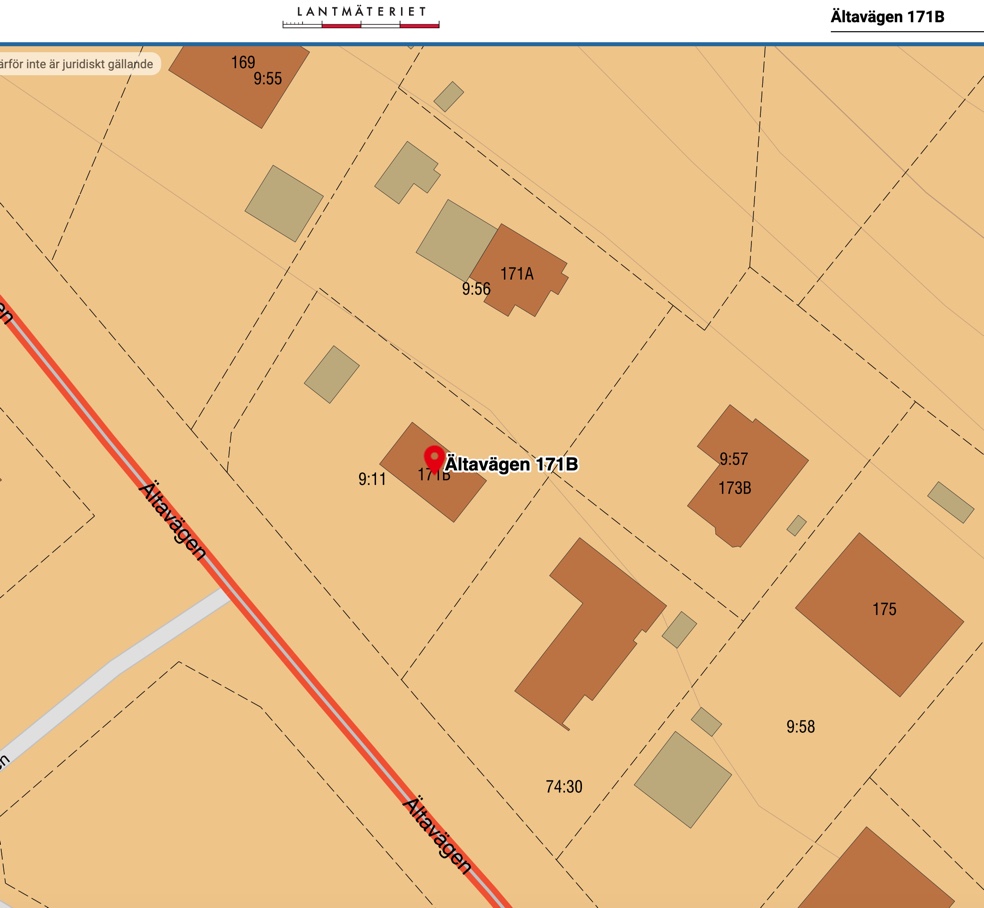The width and height of the screenshot is (984, 908).
Task: Select the building labeled 175
Action: point(883,609)
